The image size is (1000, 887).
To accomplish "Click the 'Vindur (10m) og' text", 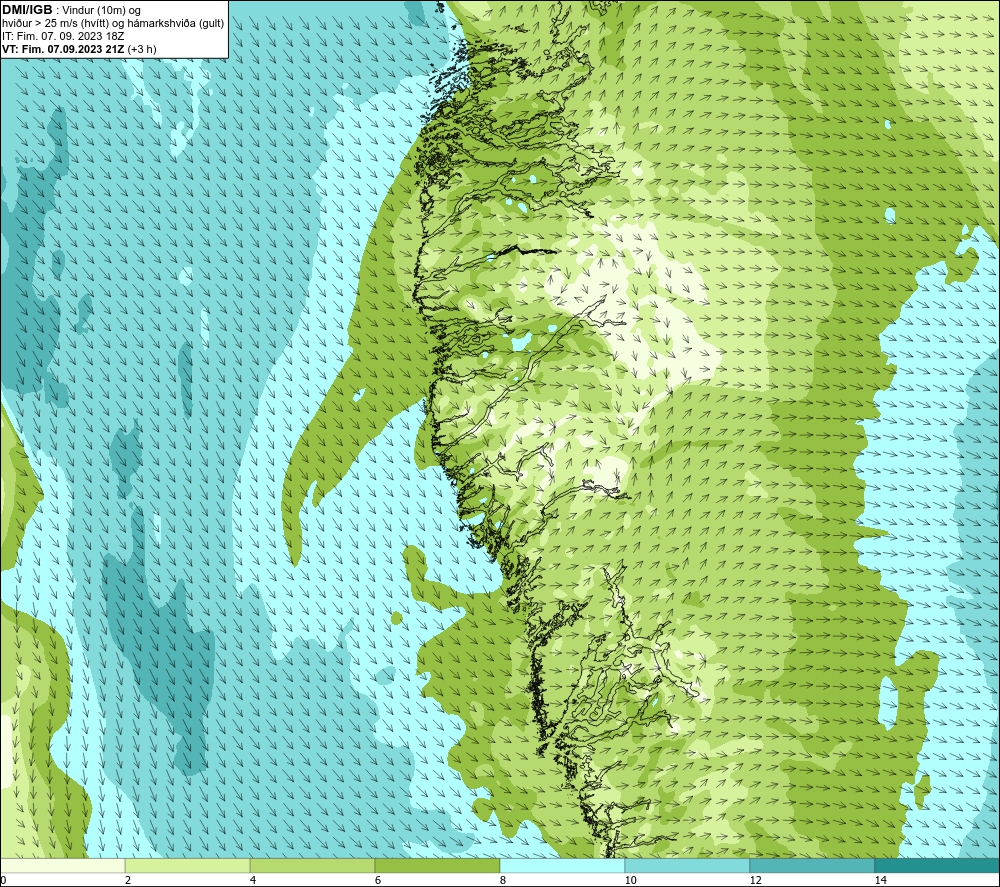I will click(101, 11).
